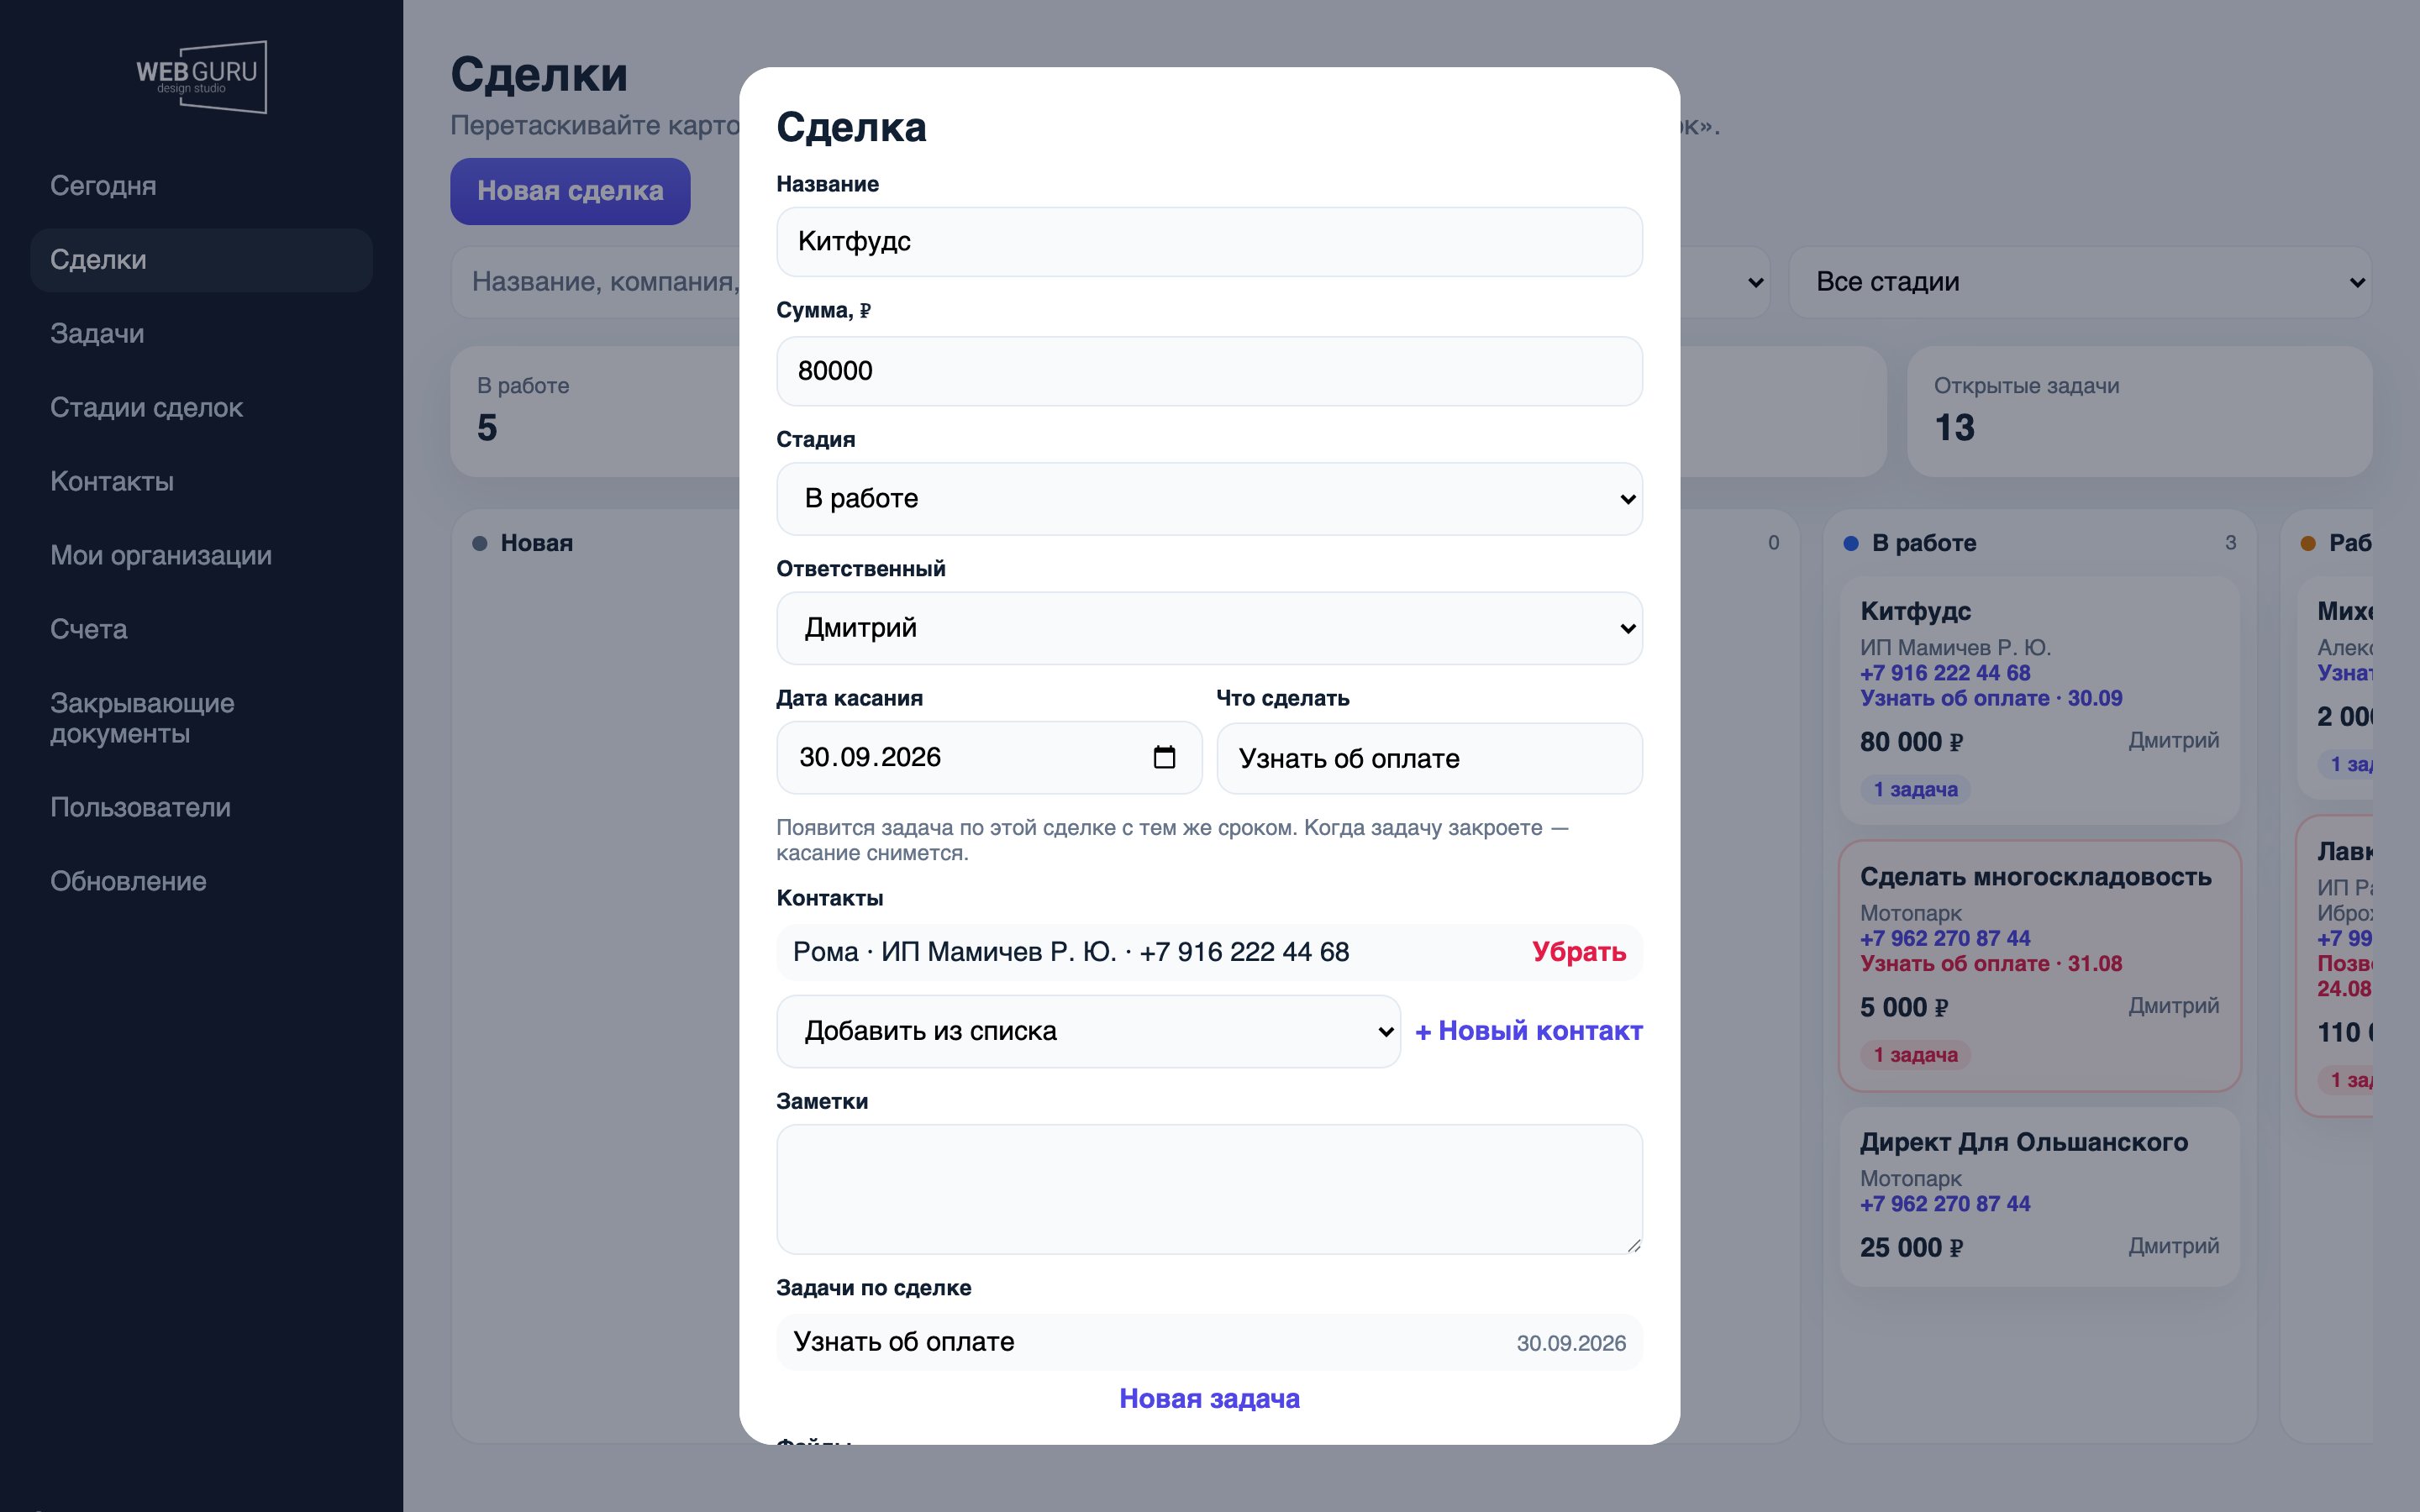Click the Новая сделка button

[x=570, y=191]
